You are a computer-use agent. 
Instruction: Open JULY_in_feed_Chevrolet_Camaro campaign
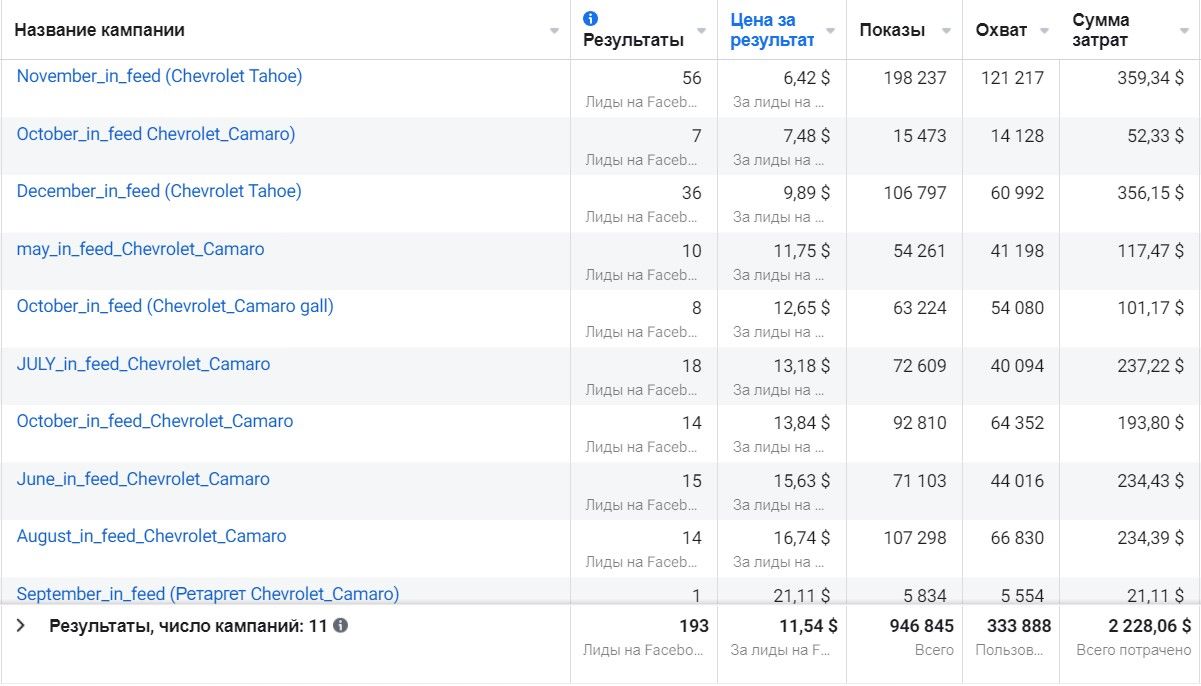tap(143, 364)
